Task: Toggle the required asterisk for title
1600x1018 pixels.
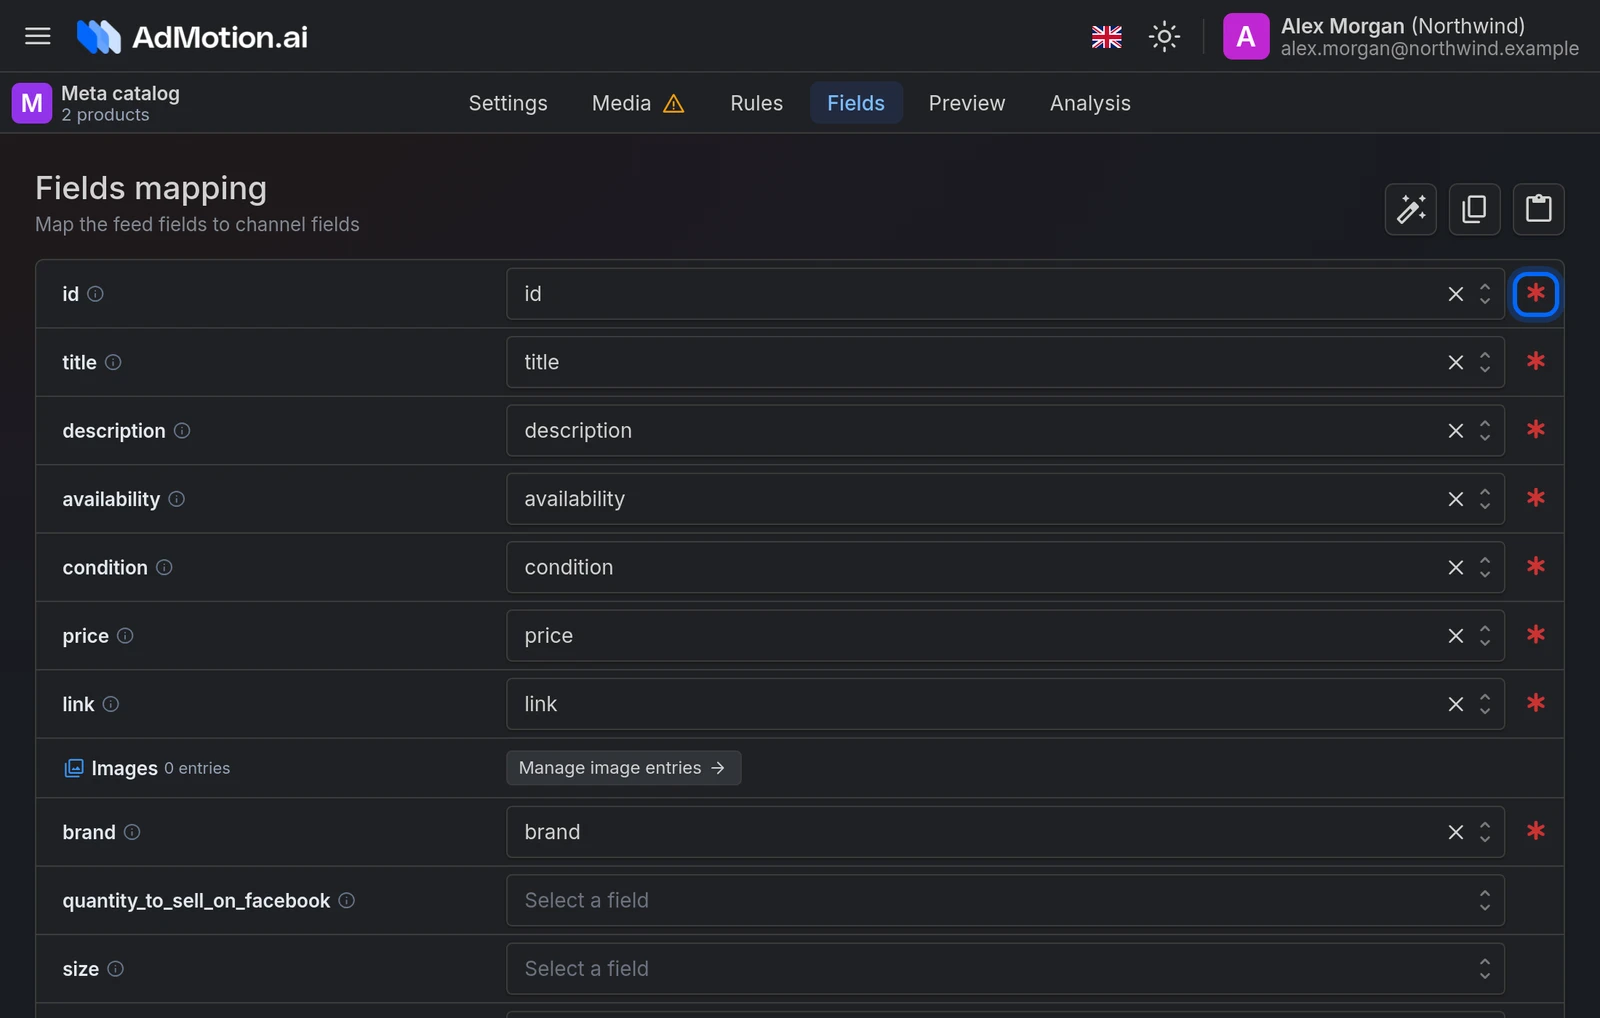Action: coord(1535,362)
